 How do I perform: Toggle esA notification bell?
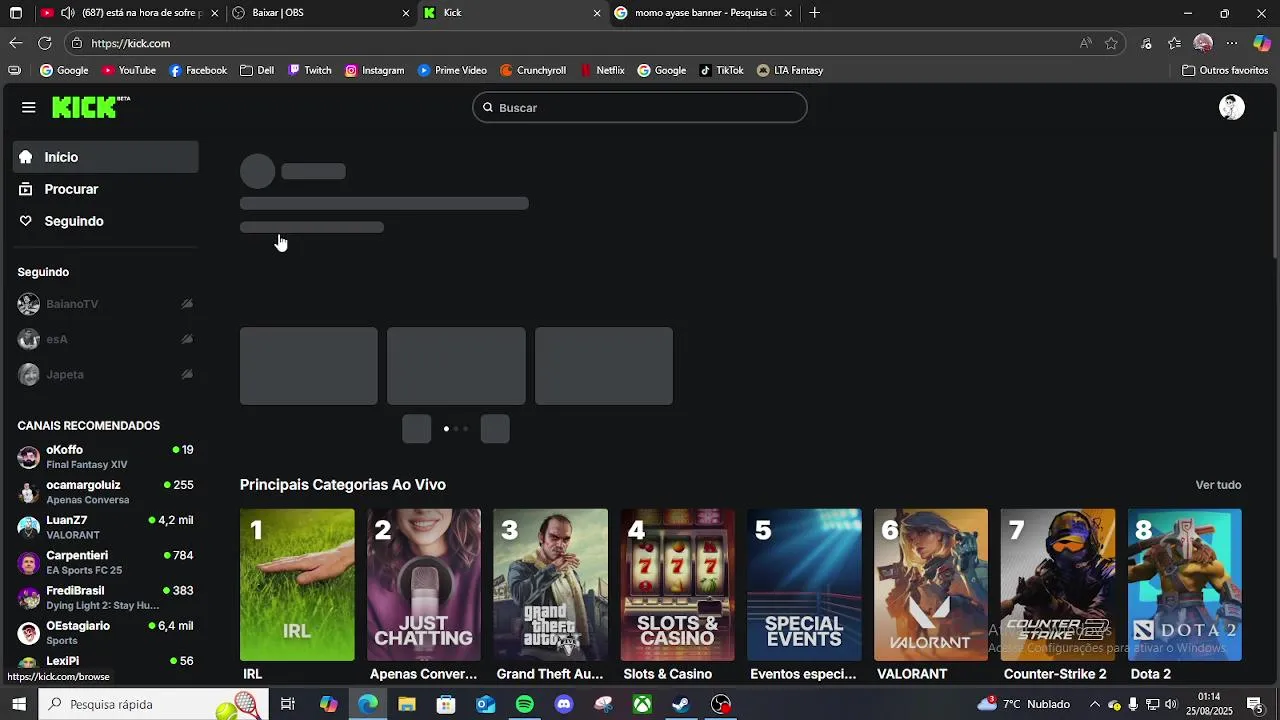pyautogui.click(x=187, y=339)
